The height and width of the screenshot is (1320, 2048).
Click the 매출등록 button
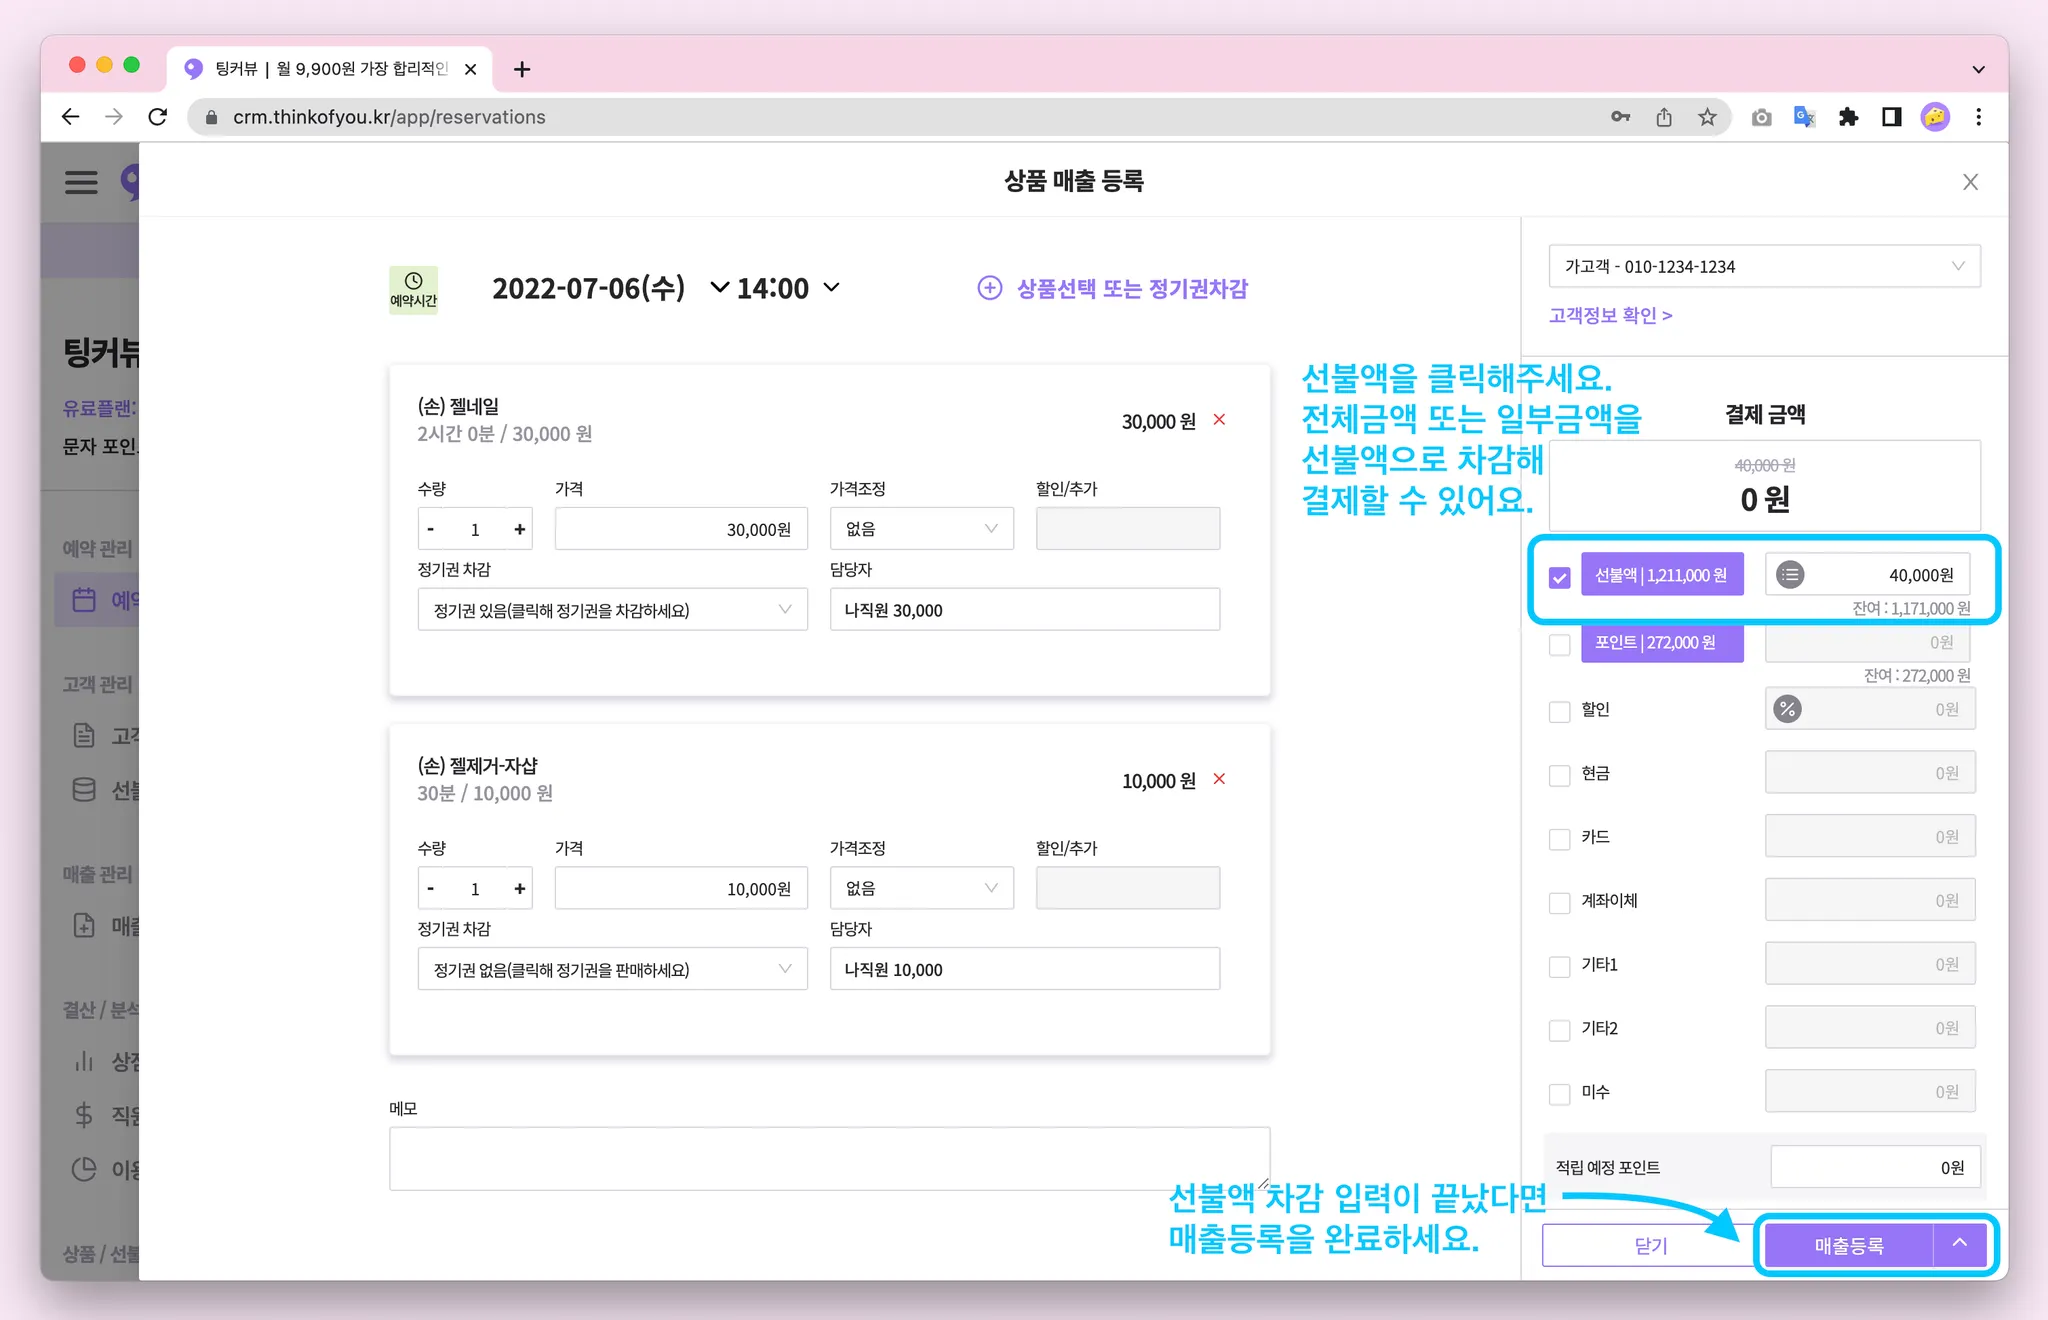coord(1848,1245)
